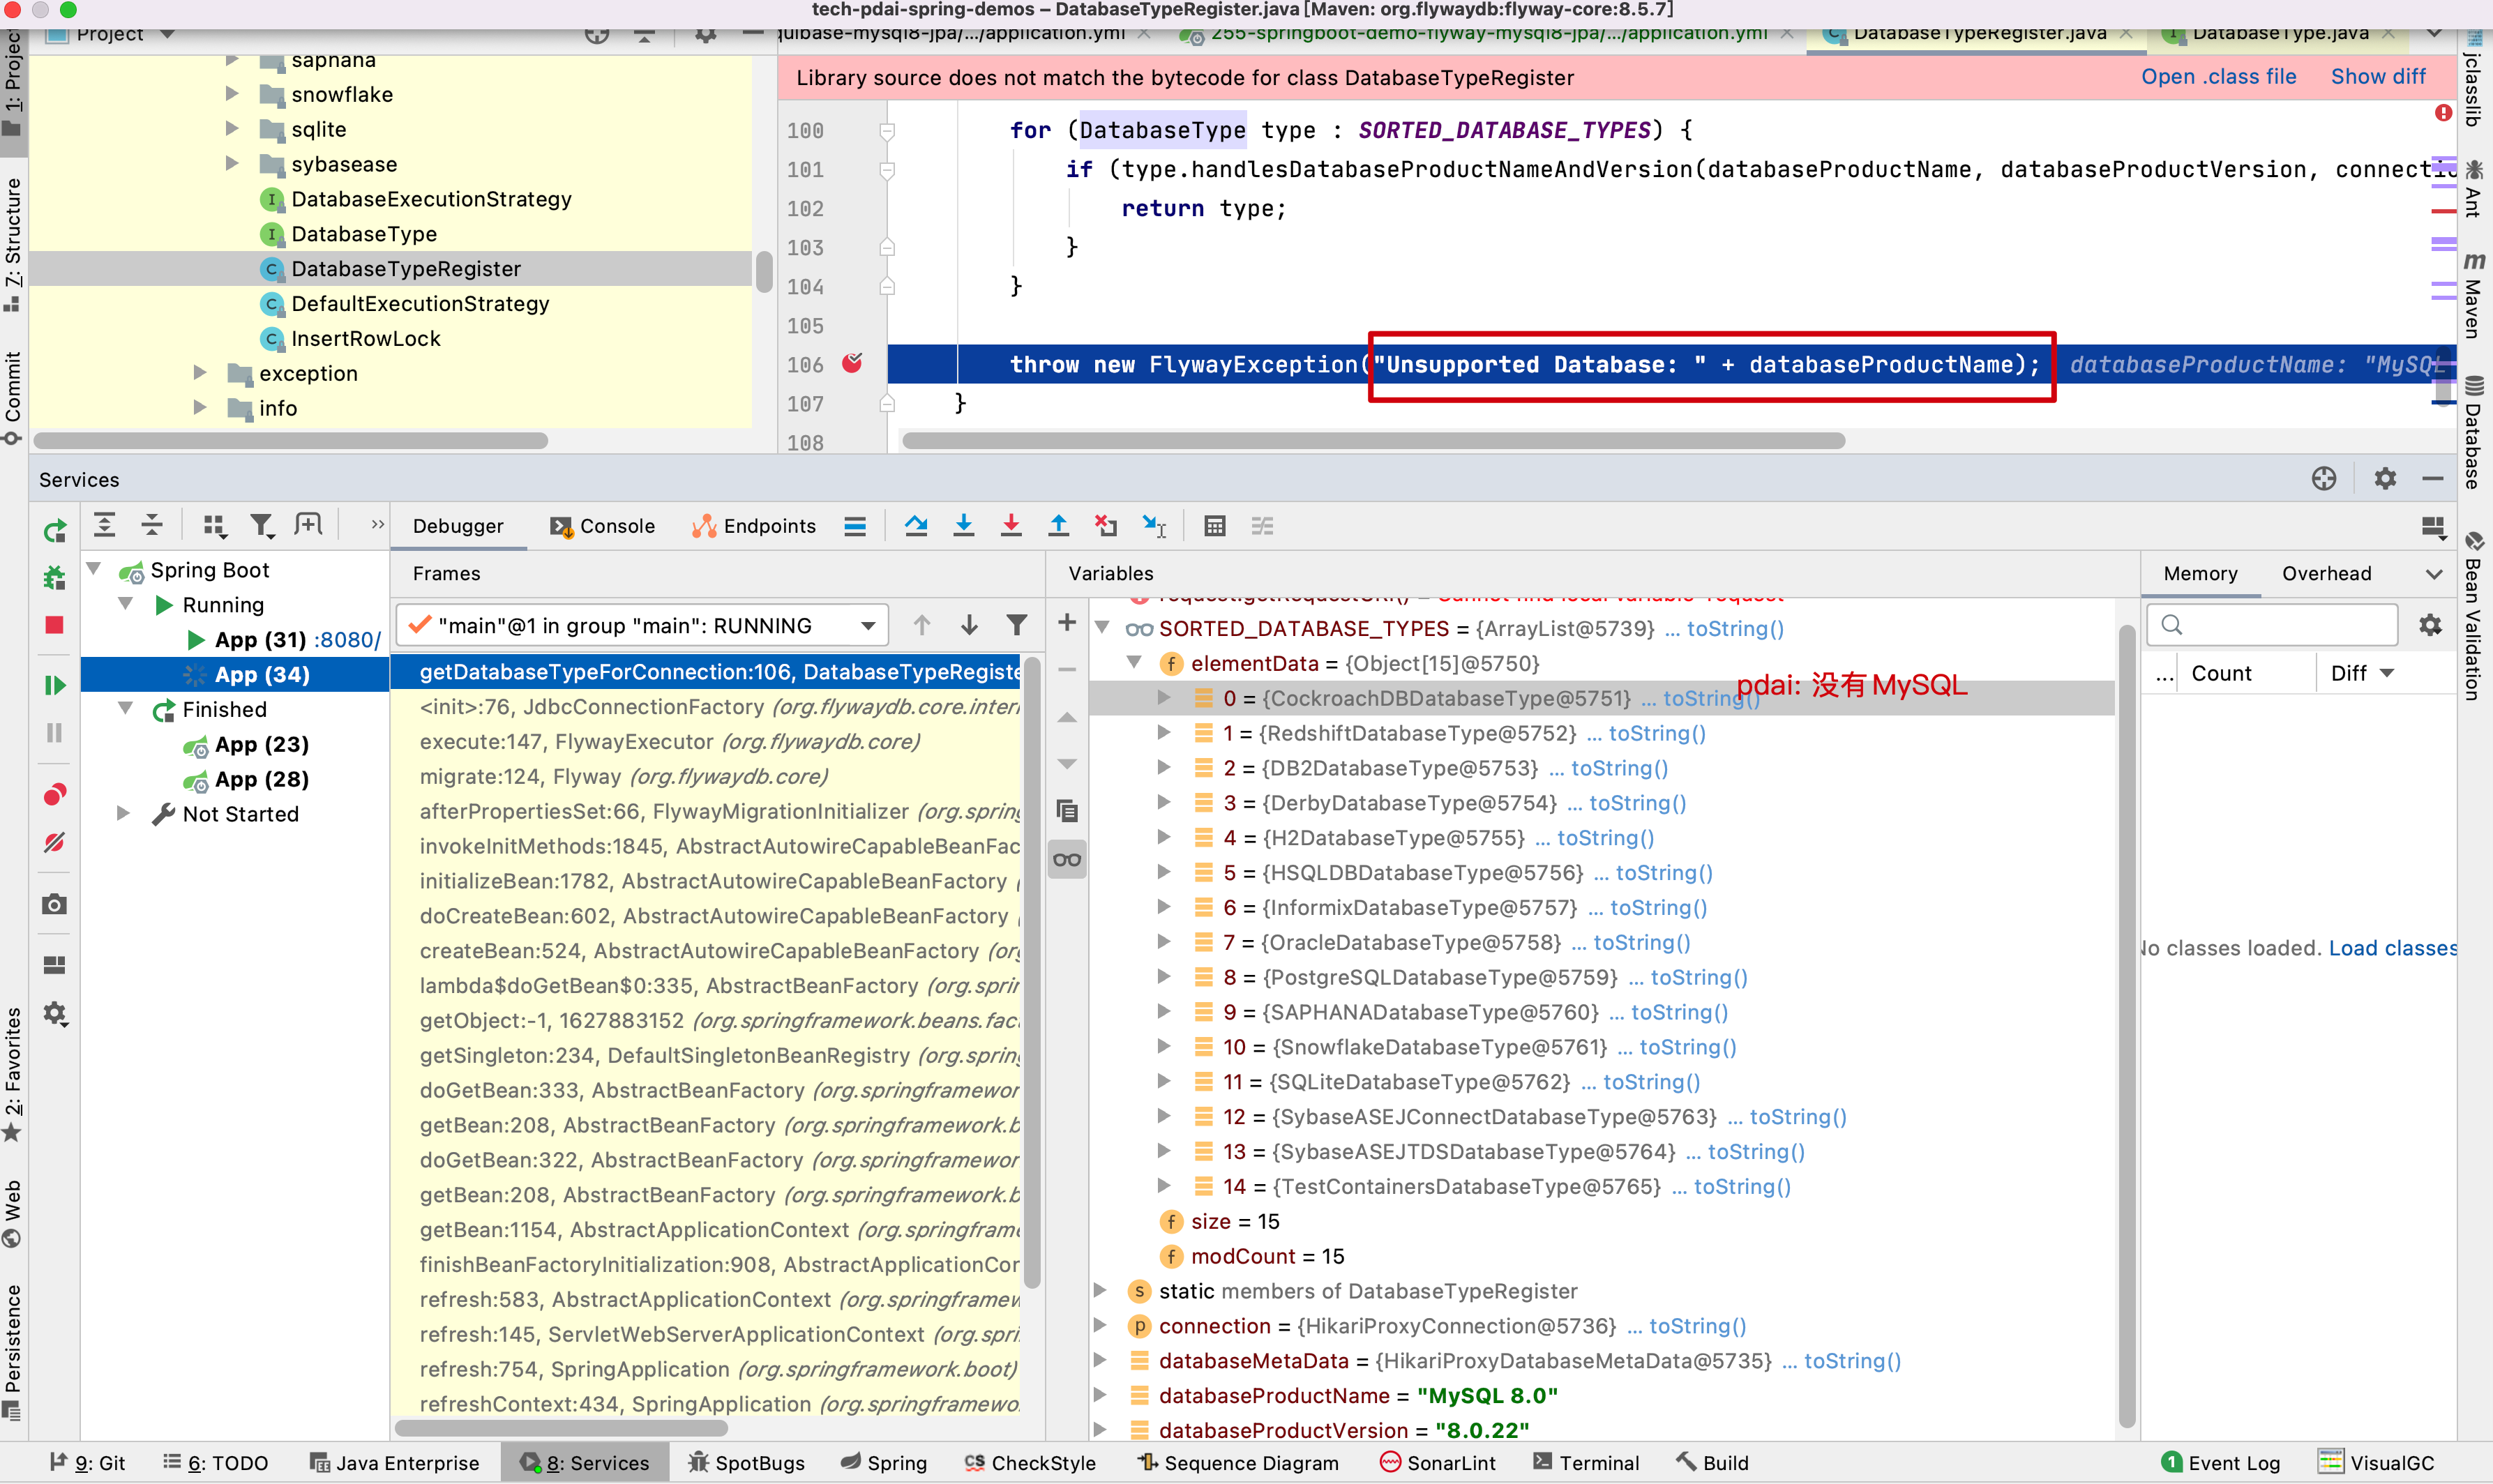
Task: Click the main thread group dropdown selector
Action: coord(640,626)
